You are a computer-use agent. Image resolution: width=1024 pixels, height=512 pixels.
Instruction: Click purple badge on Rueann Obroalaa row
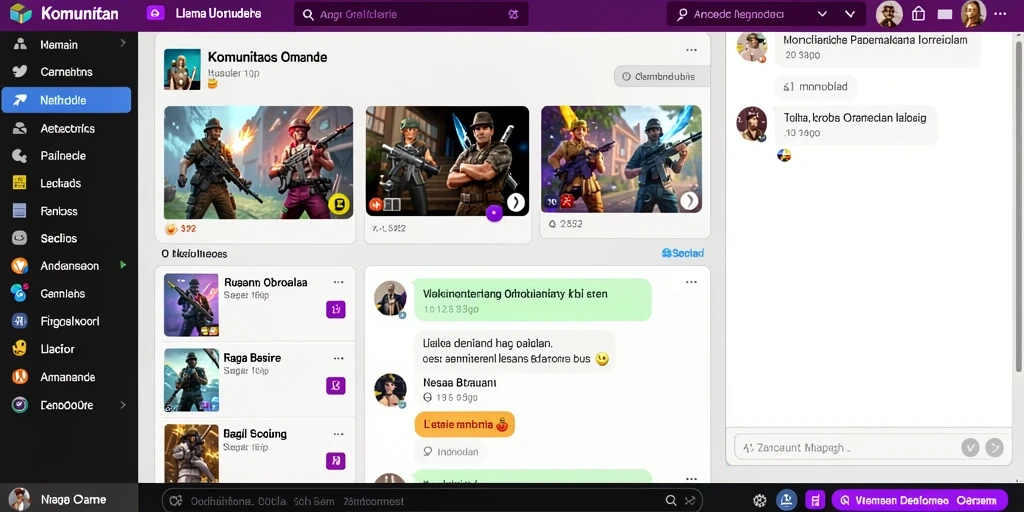pyautogui.click(x=336, y=310)
